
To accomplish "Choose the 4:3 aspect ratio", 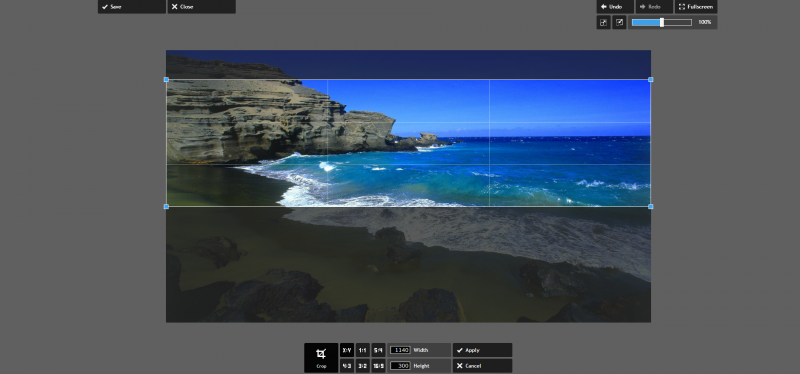I will (347, 366).
